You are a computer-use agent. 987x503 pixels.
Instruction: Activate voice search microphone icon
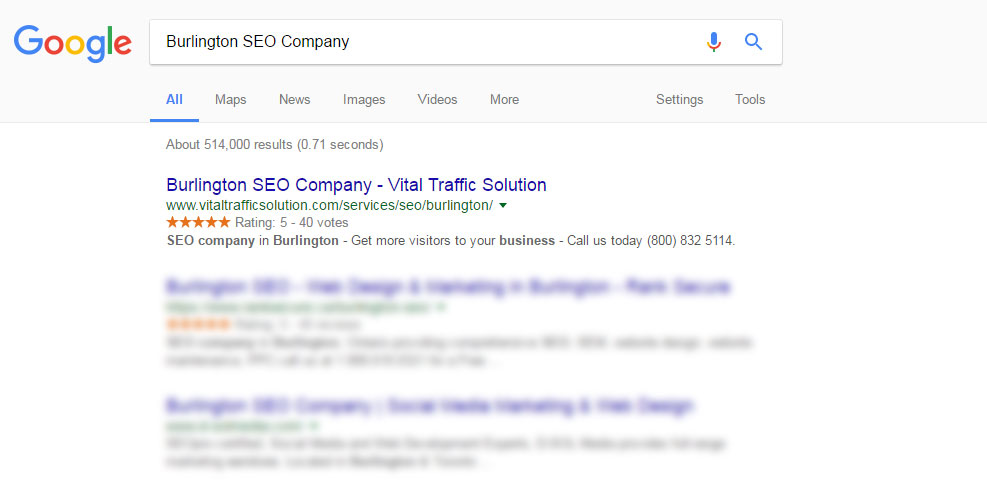[x=713, y=42]
